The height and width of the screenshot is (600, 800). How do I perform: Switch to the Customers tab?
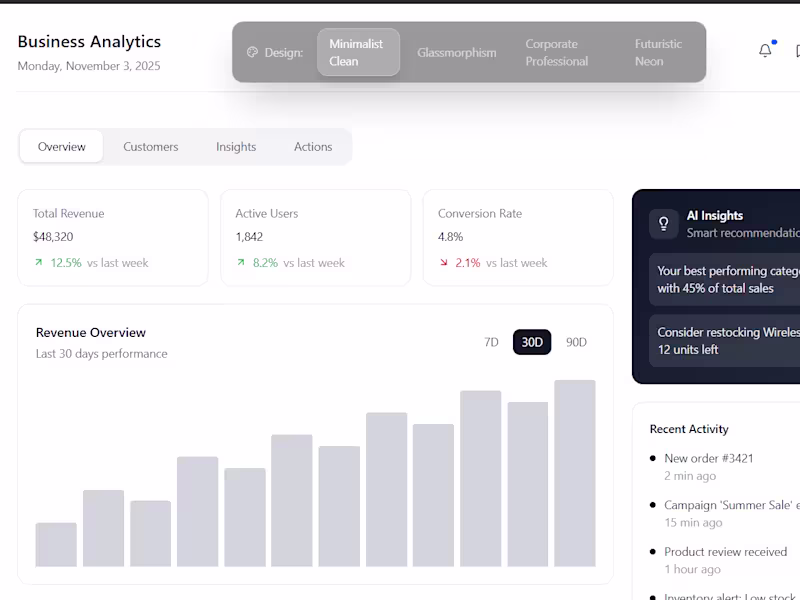(x=151, y=147)
